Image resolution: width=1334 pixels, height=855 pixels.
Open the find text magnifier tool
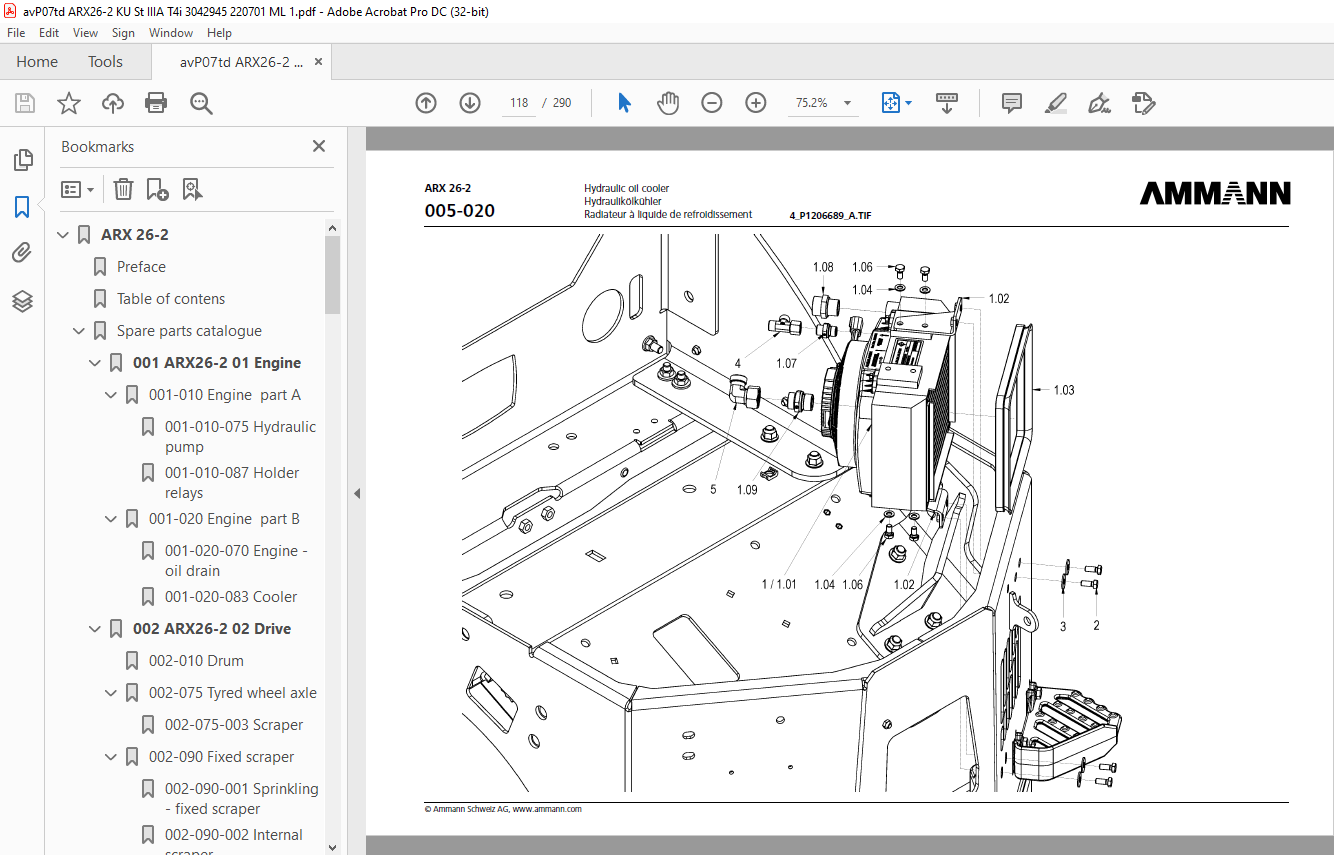click(201, 103)
